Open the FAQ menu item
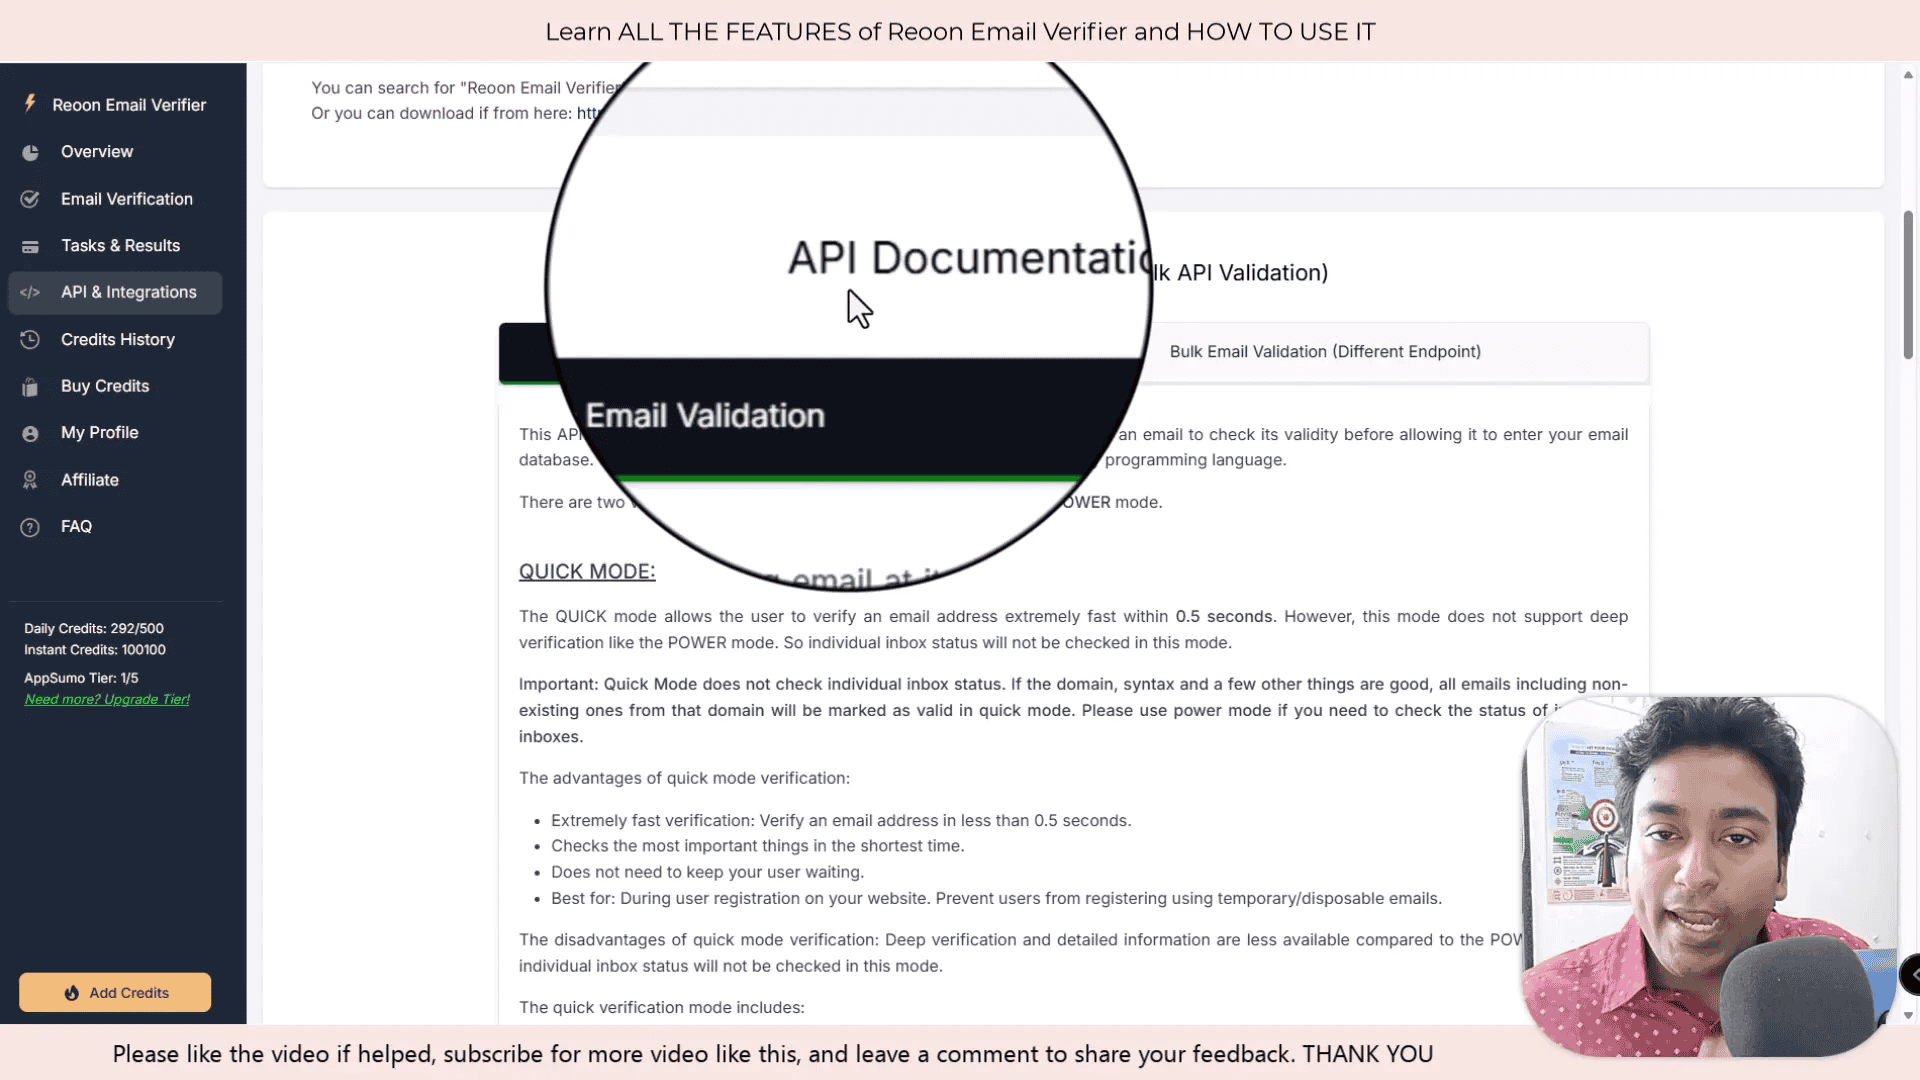This screenshot has height=1080, width=1920. coord(76,526)
